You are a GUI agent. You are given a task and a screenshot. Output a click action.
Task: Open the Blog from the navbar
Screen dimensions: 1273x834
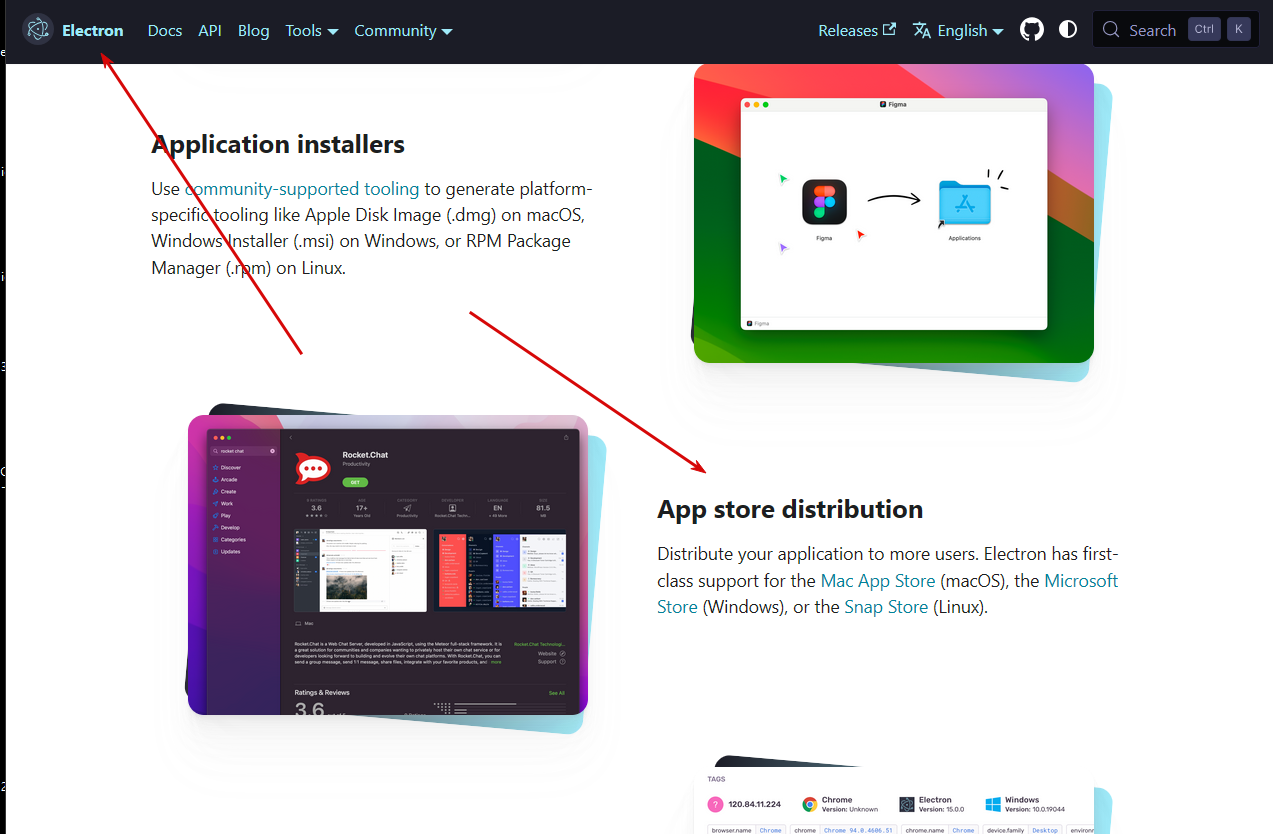(x=254, y=30)
